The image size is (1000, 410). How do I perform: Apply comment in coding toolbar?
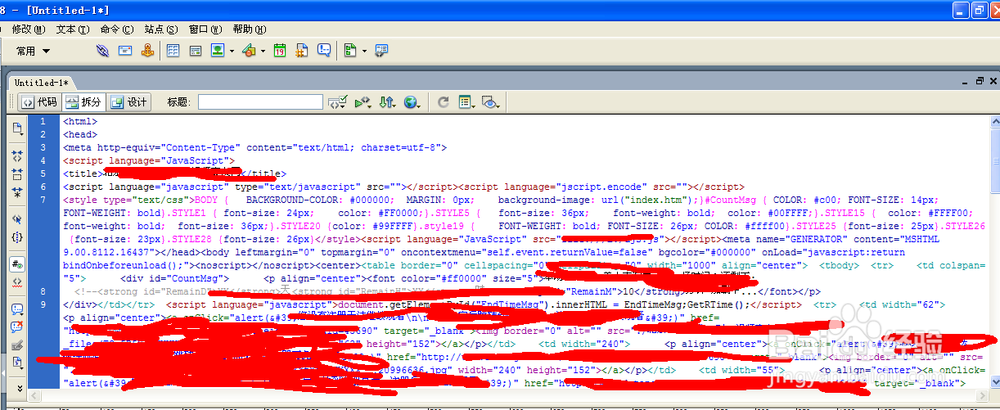(17, 309)
